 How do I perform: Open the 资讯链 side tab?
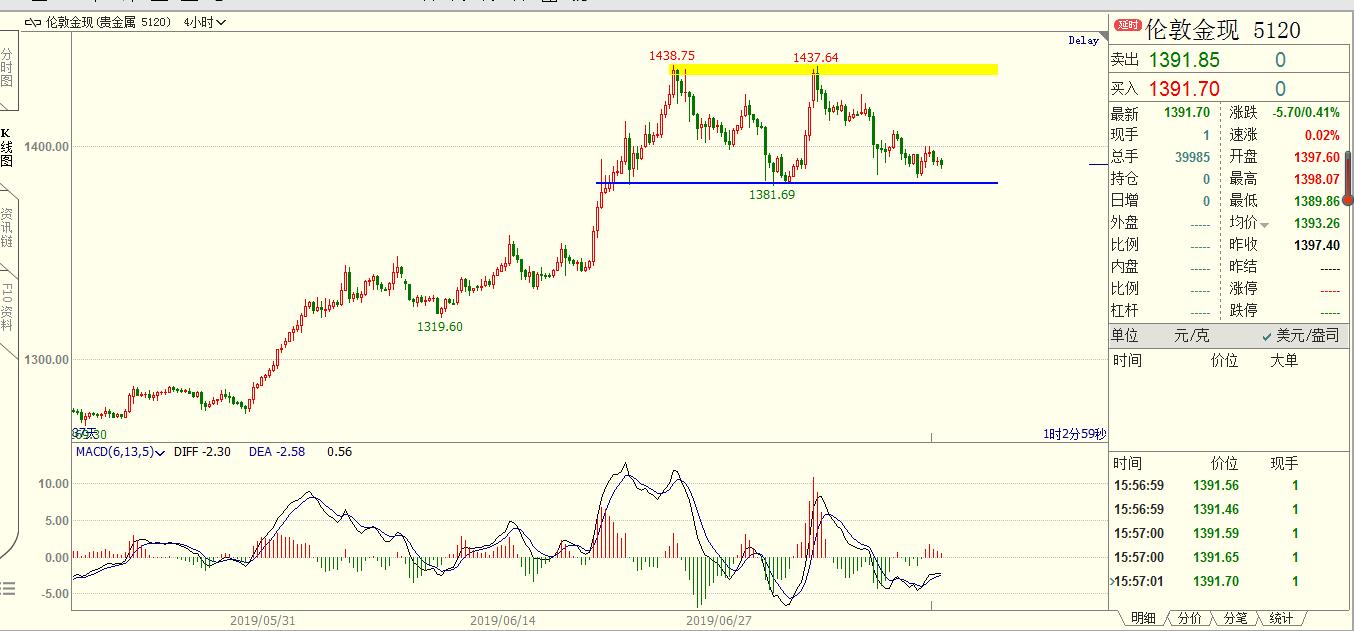pos(7,229)
